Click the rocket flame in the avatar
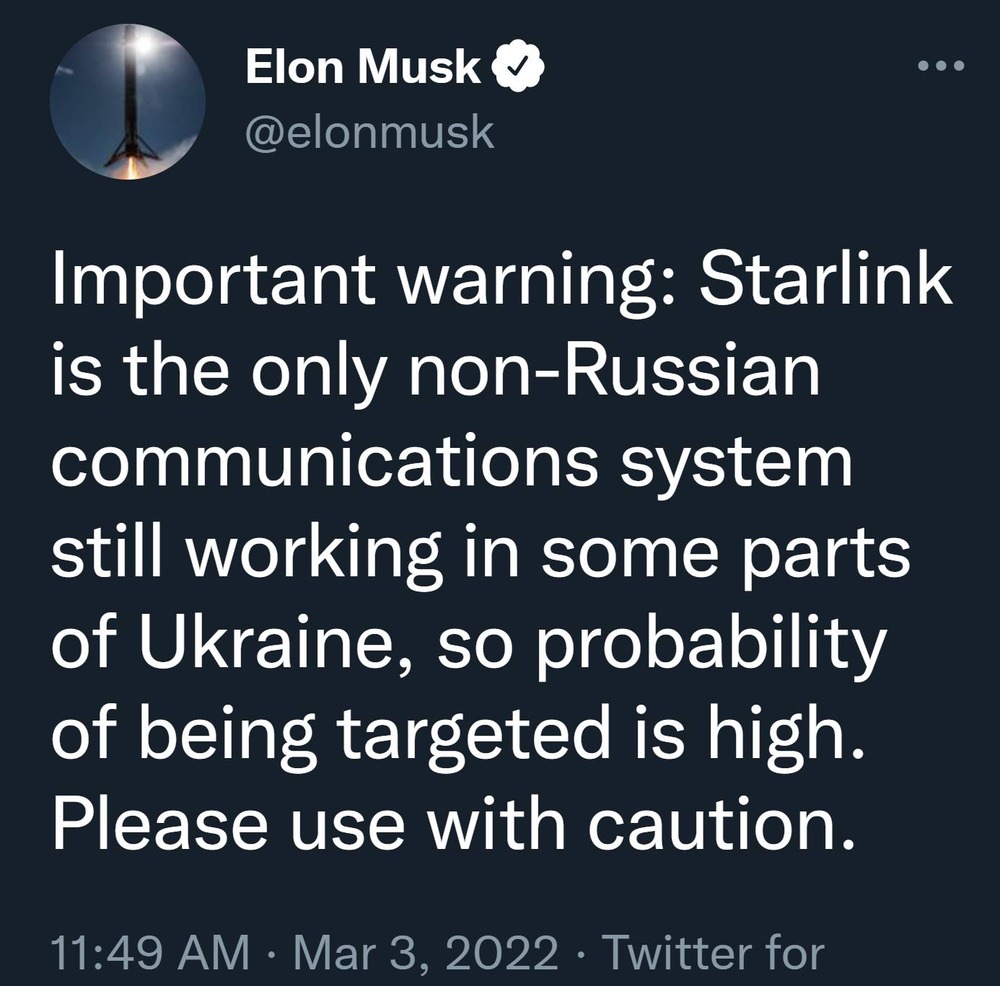 pyautogui.click(x=132, y=167)
